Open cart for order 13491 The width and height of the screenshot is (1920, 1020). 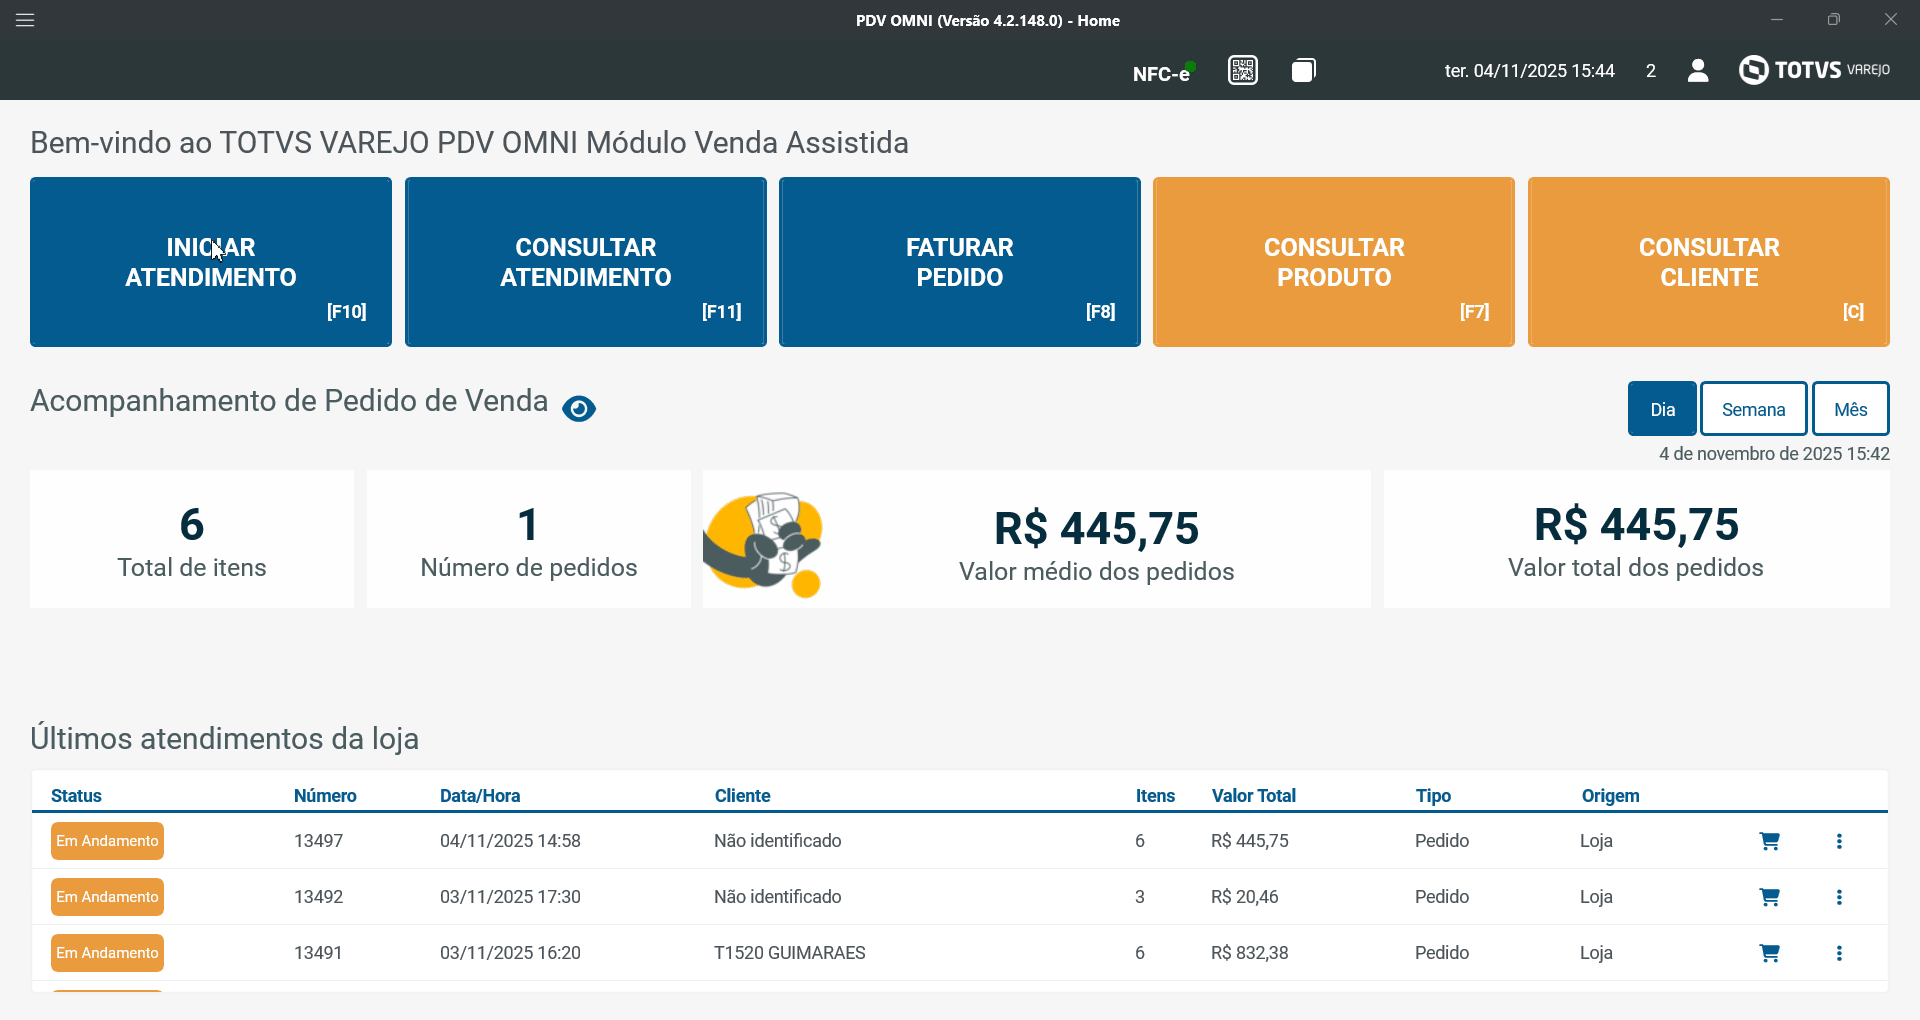[x=1769, y=953]
